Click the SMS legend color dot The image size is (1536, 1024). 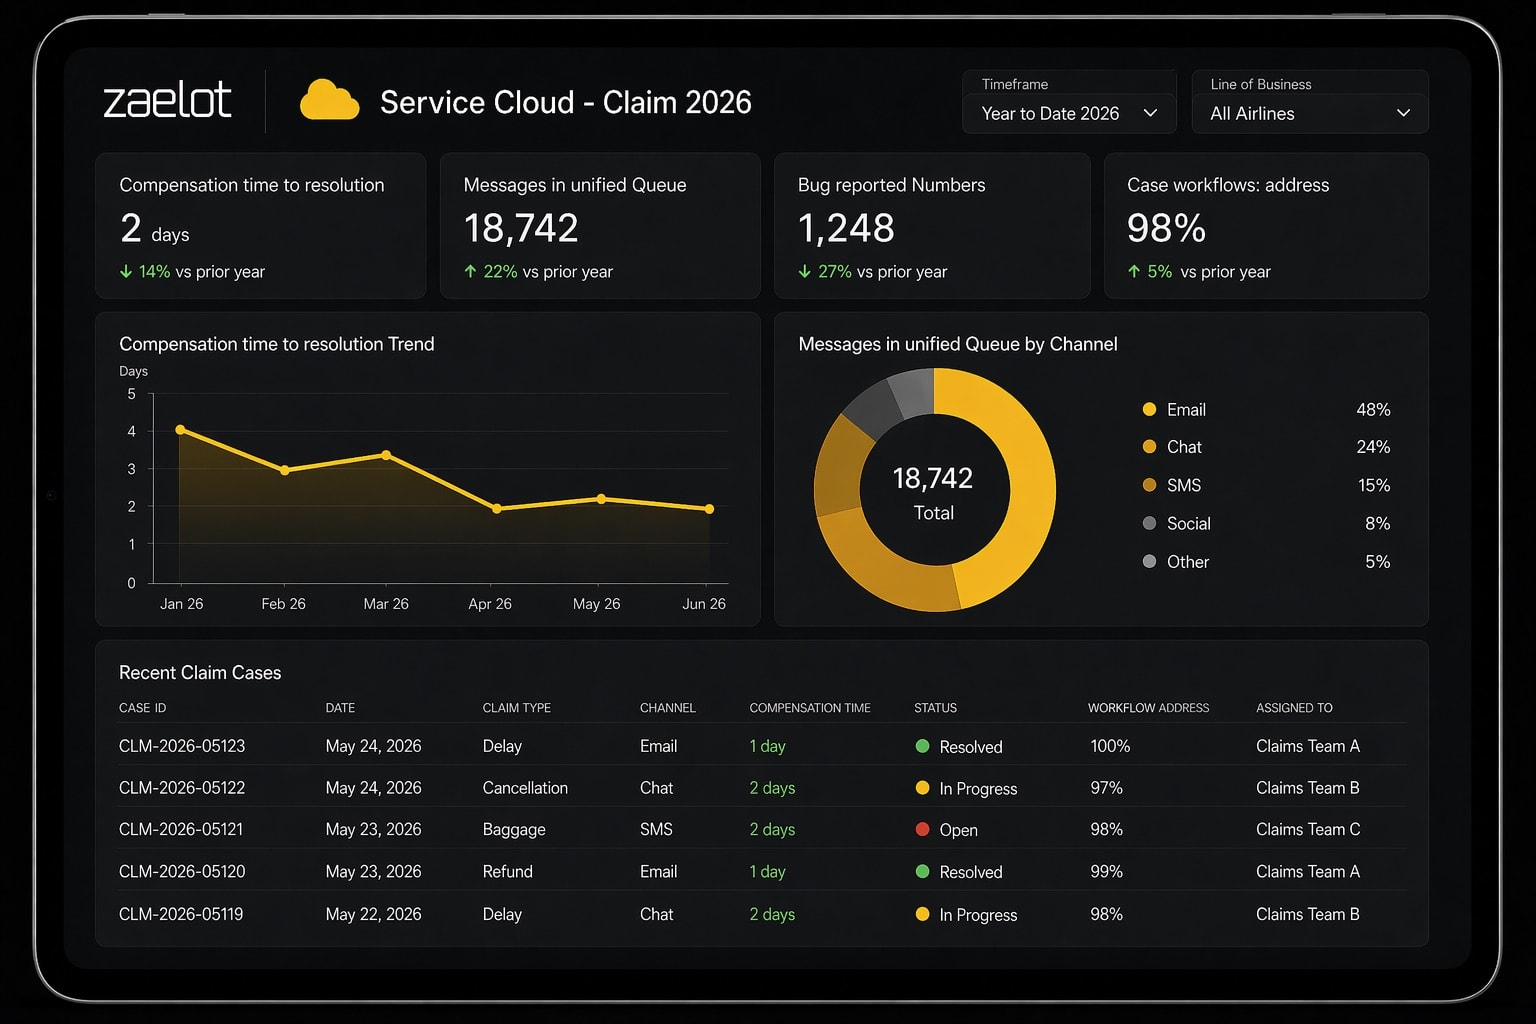1149,485
